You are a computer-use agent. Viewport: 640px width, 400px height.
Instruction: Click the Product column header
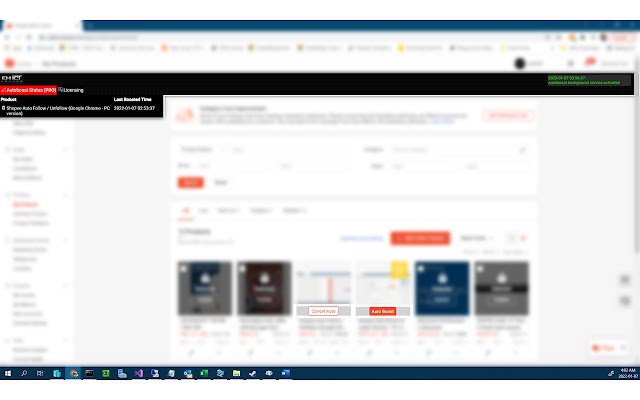[9, 100]
